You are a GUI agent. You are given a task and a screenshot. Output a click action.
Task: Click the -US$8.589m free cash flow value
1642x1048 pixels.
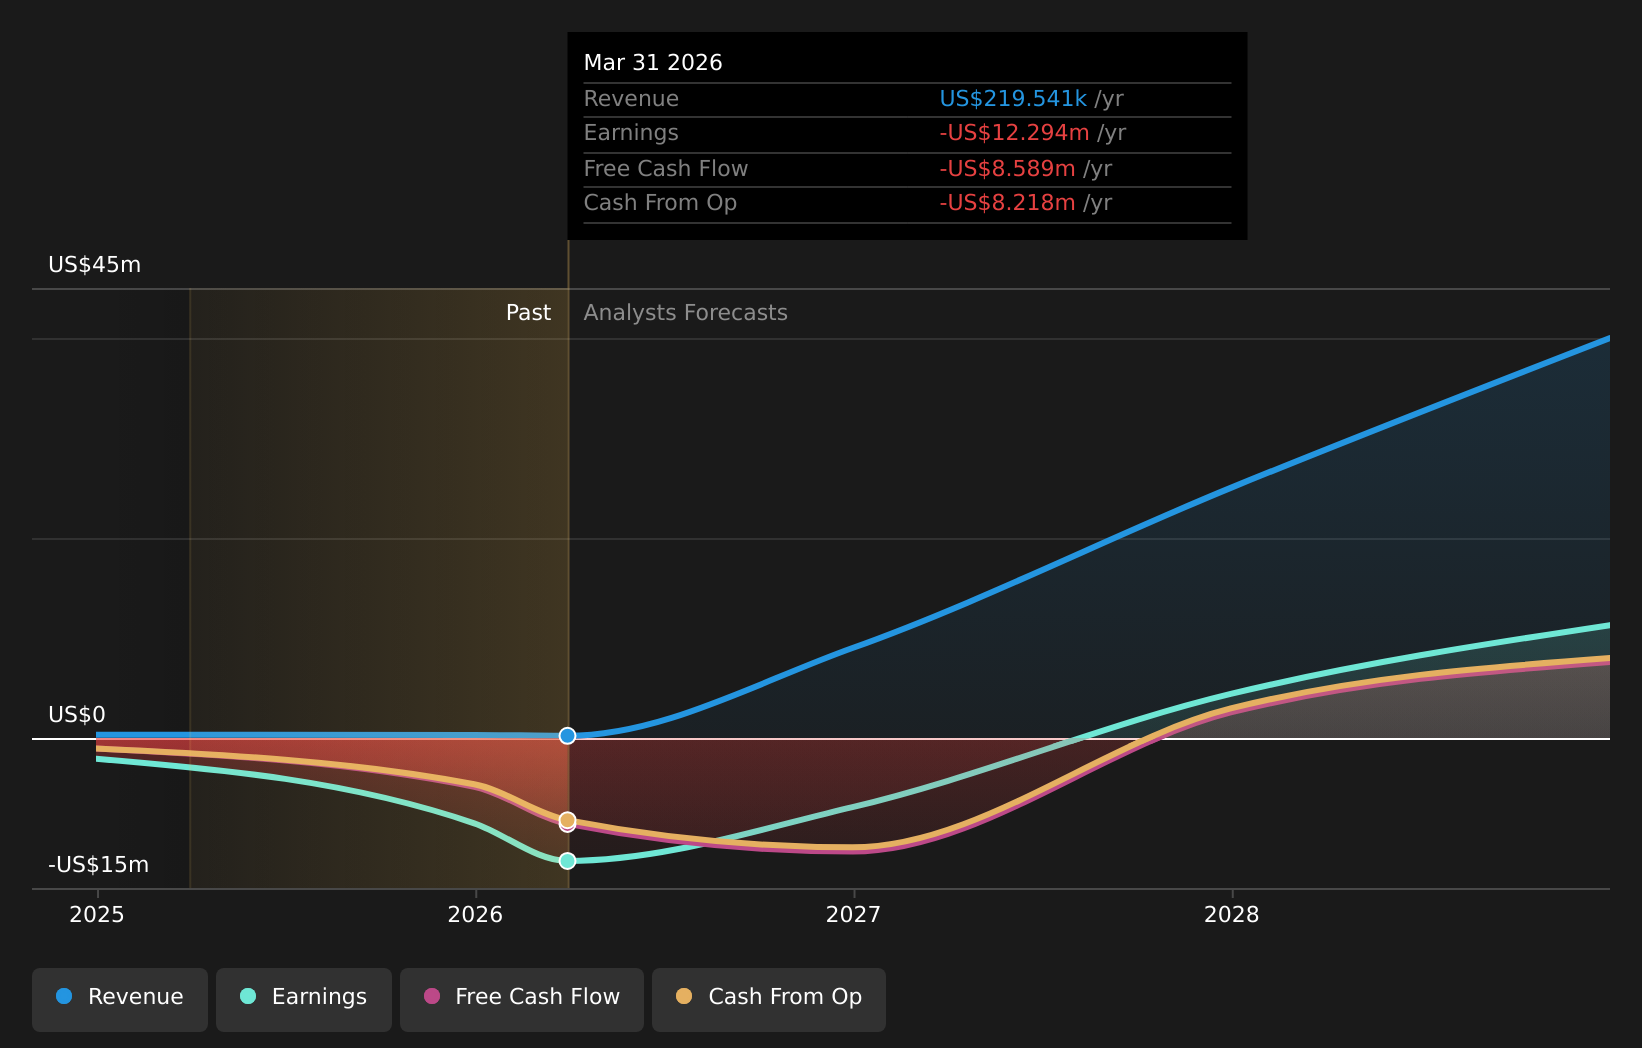coord(1007,169)
